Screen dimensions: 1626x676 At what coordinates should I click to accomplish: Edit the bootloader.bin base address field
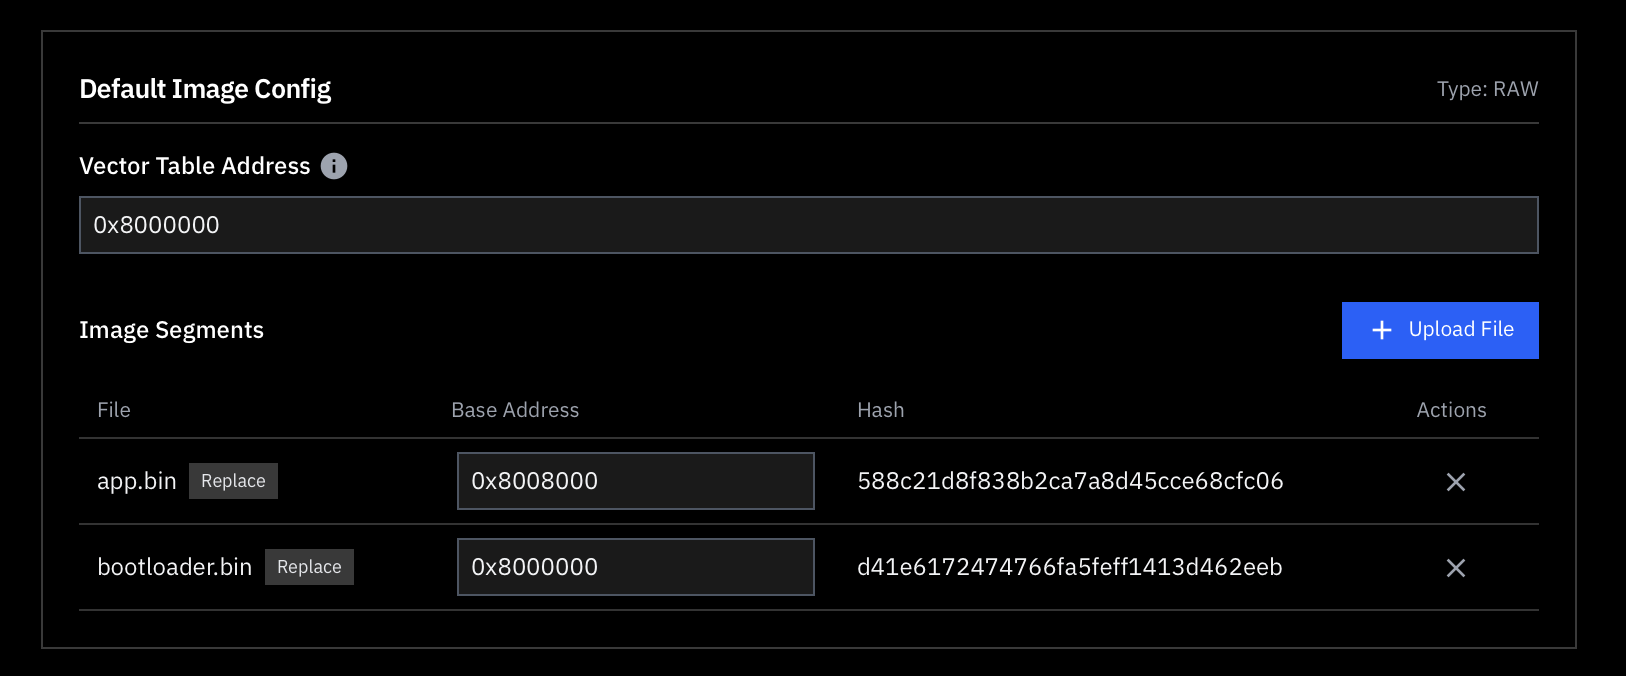635,567
